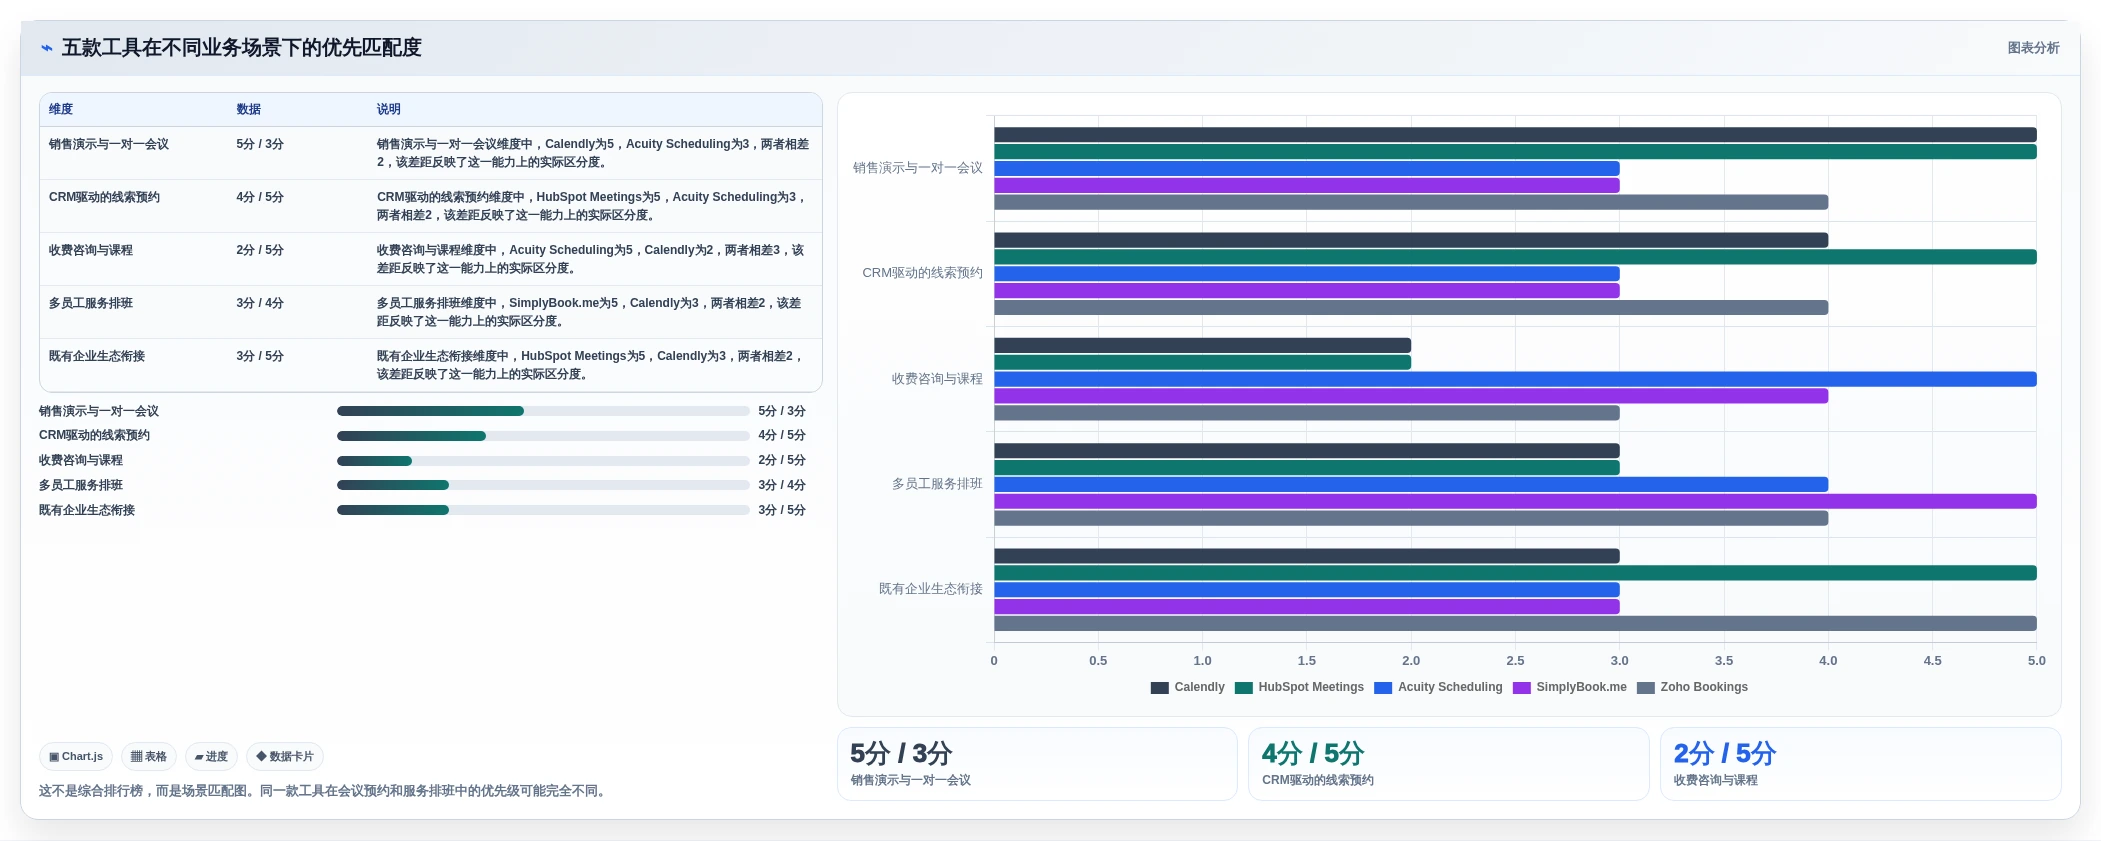Click the table description starting 销售演示与一对一会议维度中

(x=593, y=153)
